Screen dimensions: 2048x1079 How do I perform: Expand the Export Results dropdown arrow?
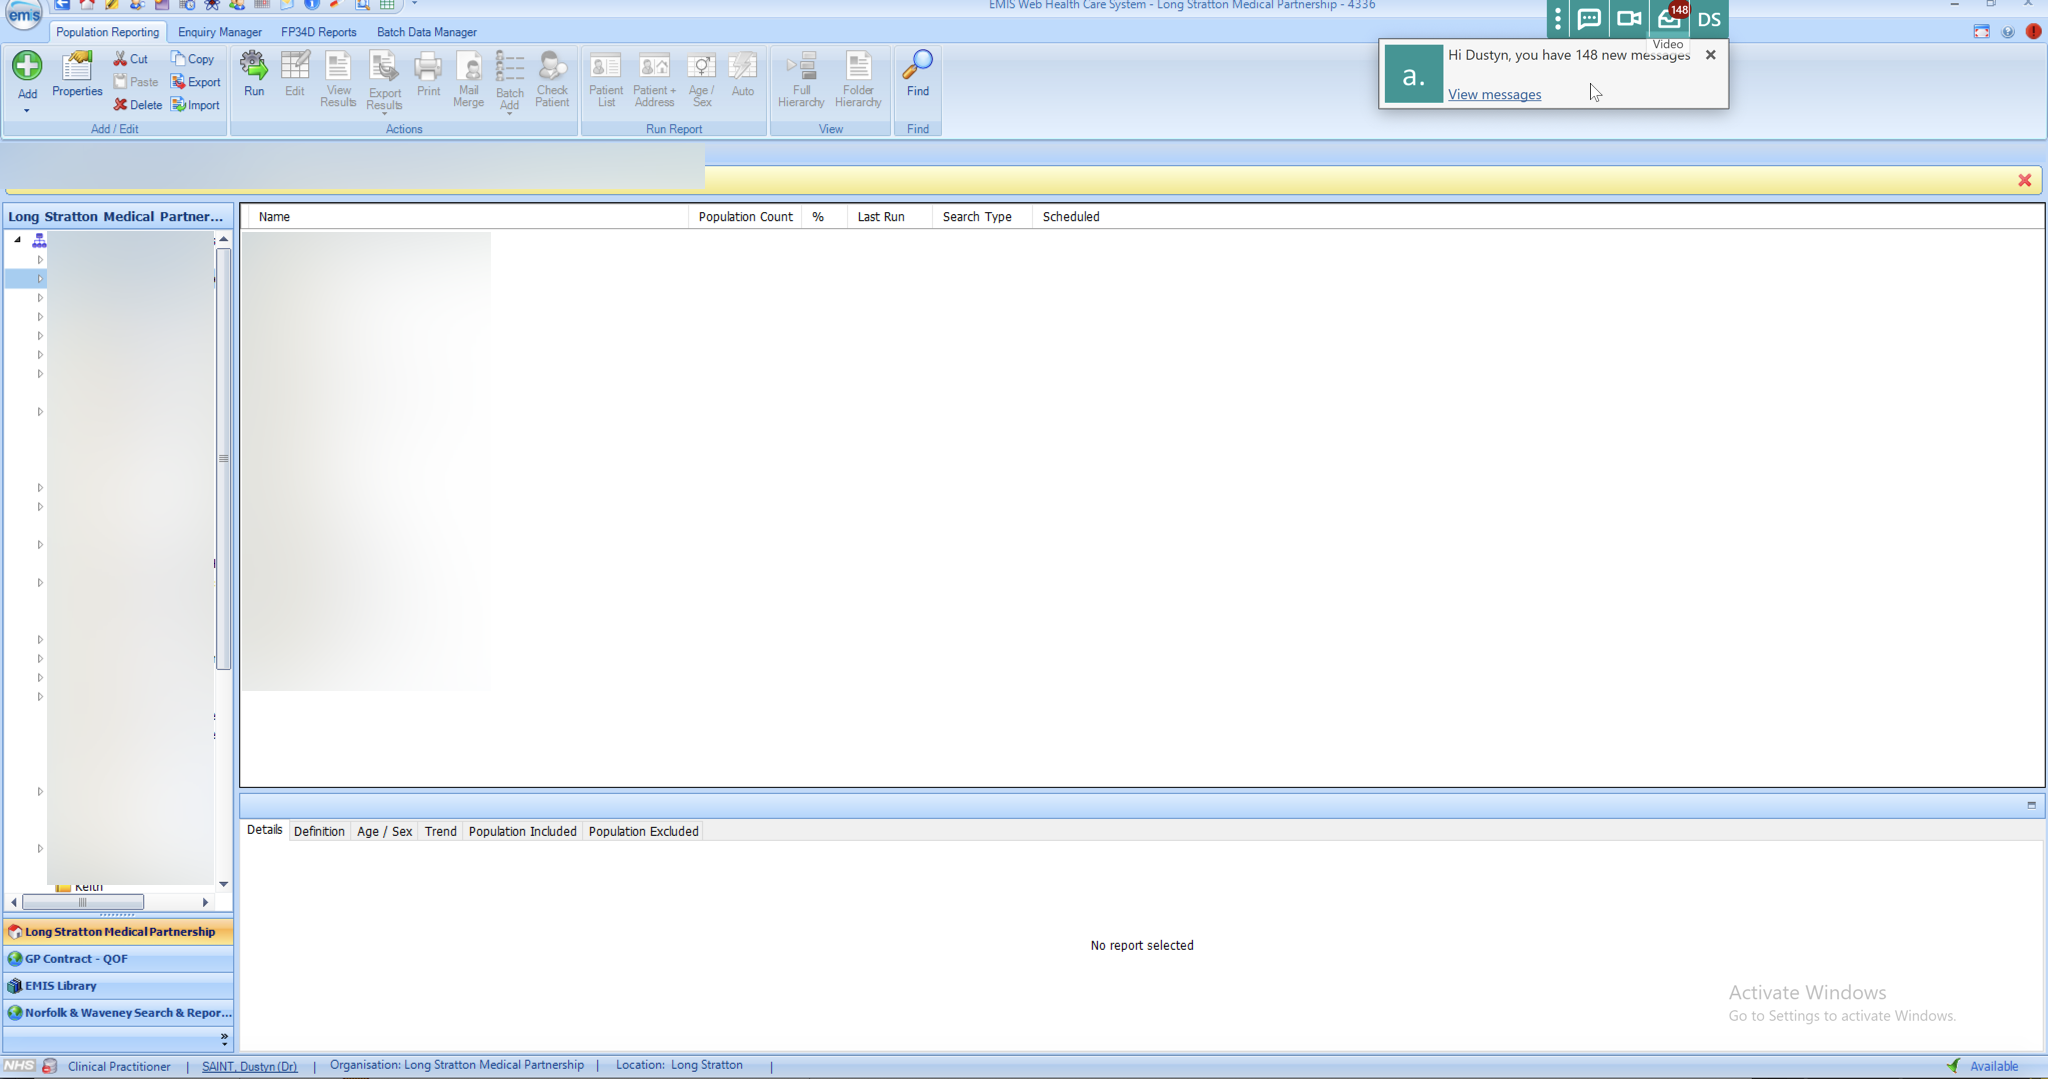click(x=384, y=114)
